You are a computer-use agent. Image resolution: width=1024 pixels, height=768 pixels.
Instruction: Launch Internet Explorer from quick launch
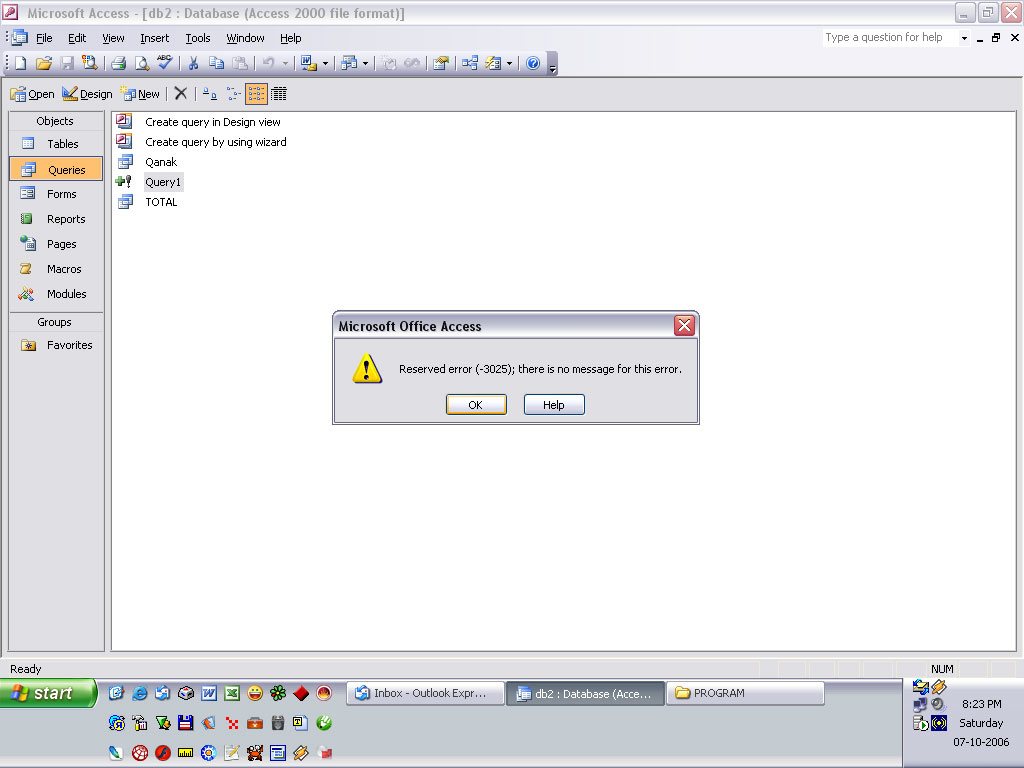point(140,694)
